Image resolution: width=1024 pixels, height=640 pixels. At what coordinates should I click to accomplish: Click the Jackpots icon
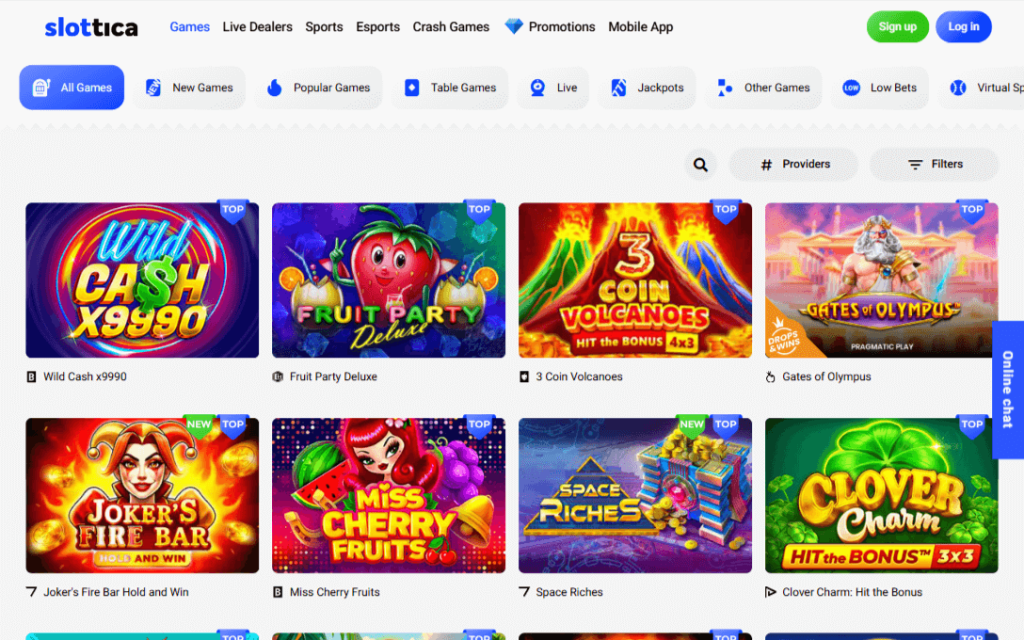click(x=618, y=88)
